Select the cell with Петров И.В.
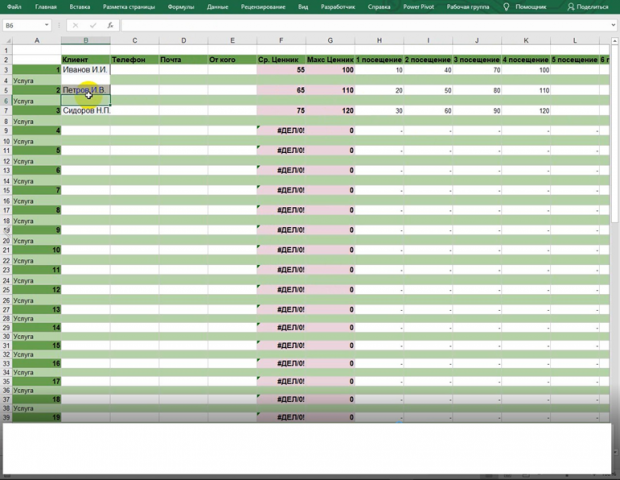The height and width of the screenshot is (480, 620). (x=86, y=91)
